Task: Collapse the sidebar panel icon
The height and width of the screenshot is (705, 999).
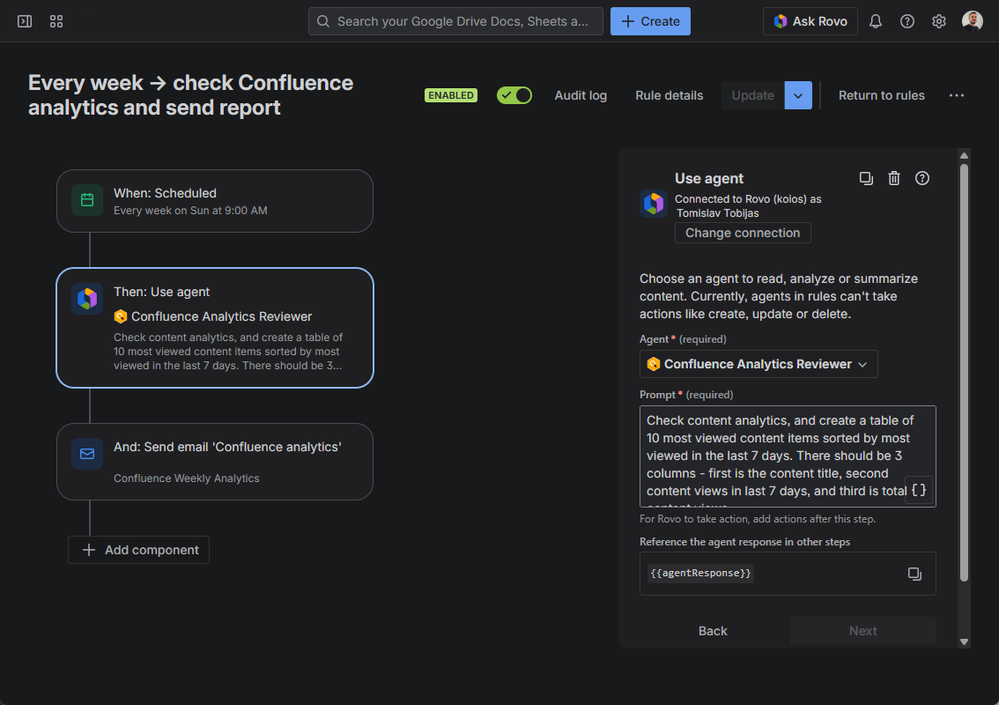Action: click(x=24, y=22)
